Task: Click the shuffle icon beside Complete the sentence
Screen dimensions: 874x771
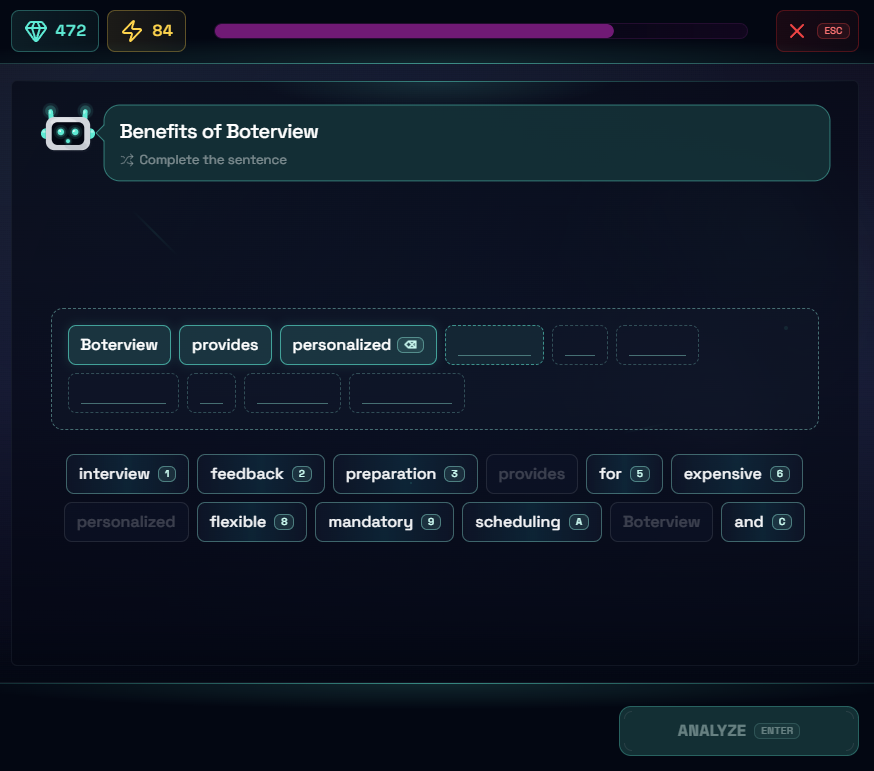Action: tap(127, 160)
